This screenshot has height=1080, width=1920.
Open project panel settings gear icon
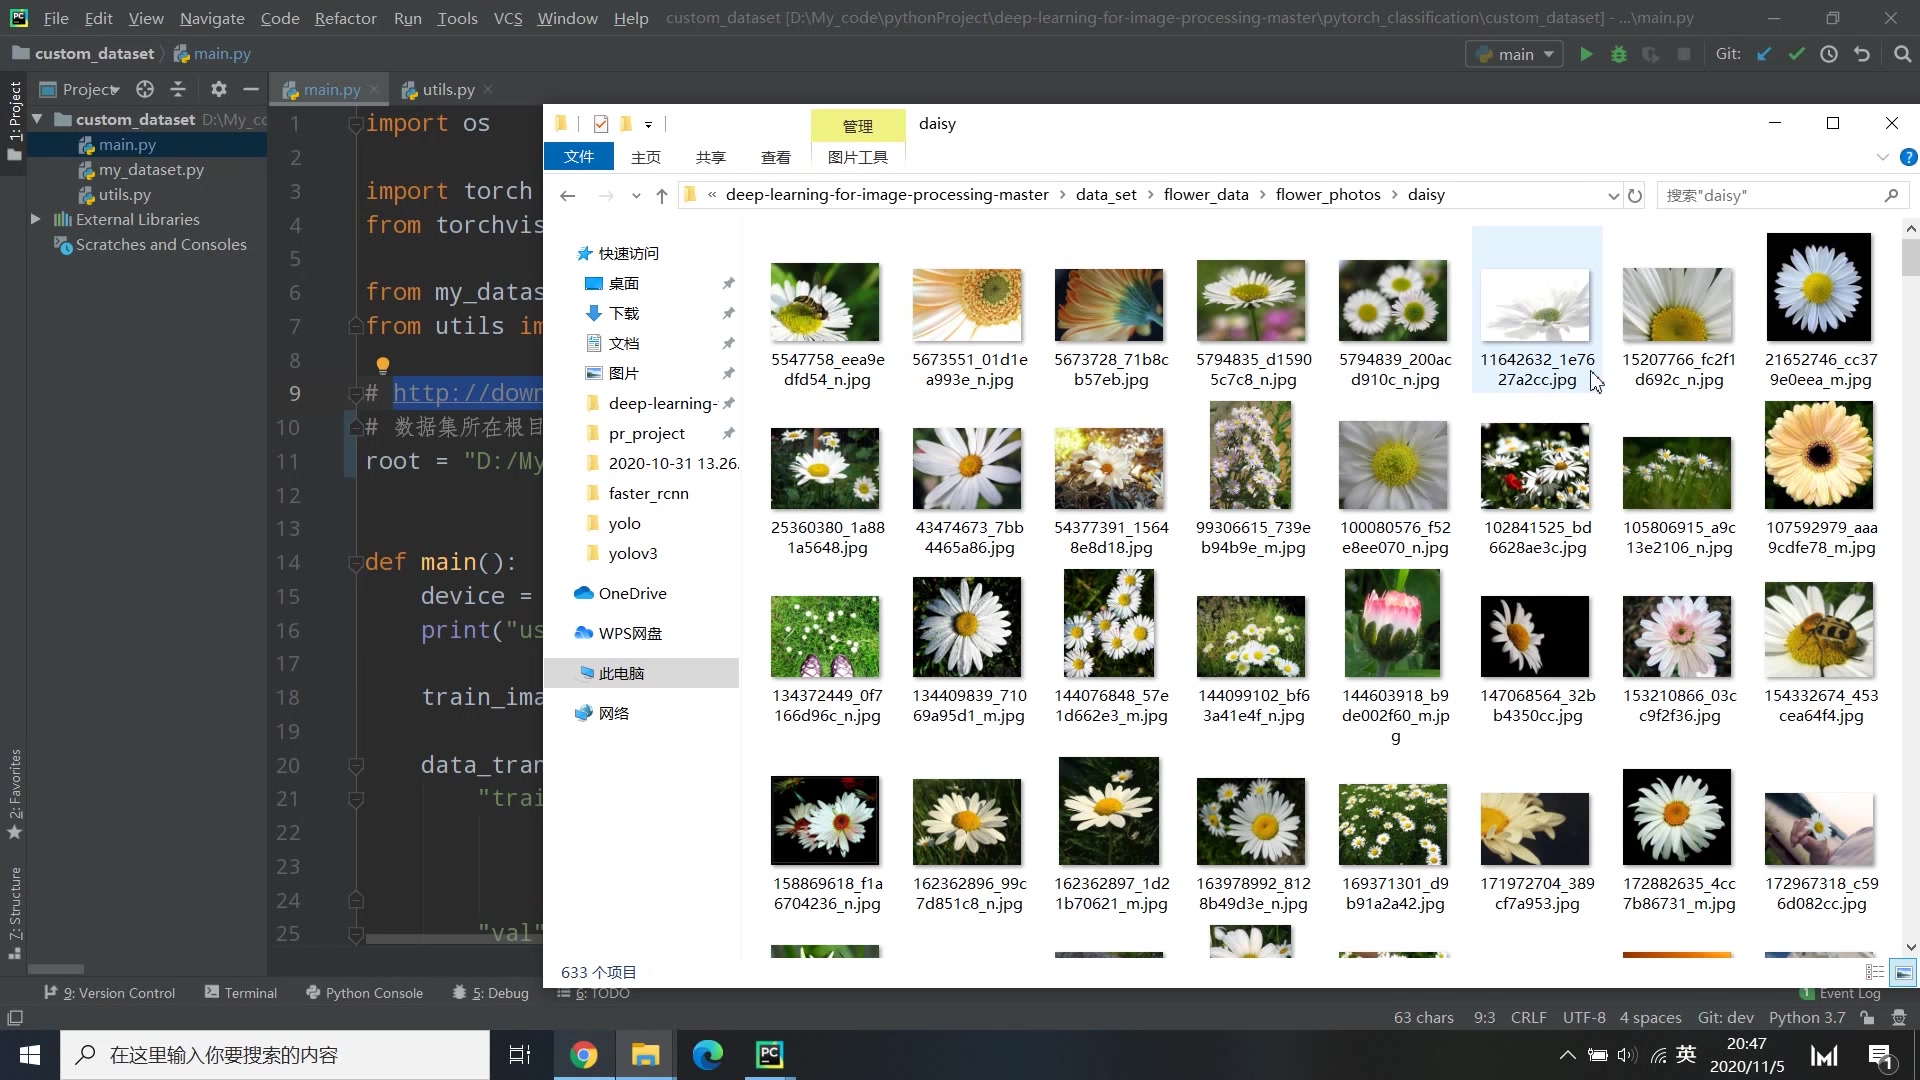tap(219, 90)
